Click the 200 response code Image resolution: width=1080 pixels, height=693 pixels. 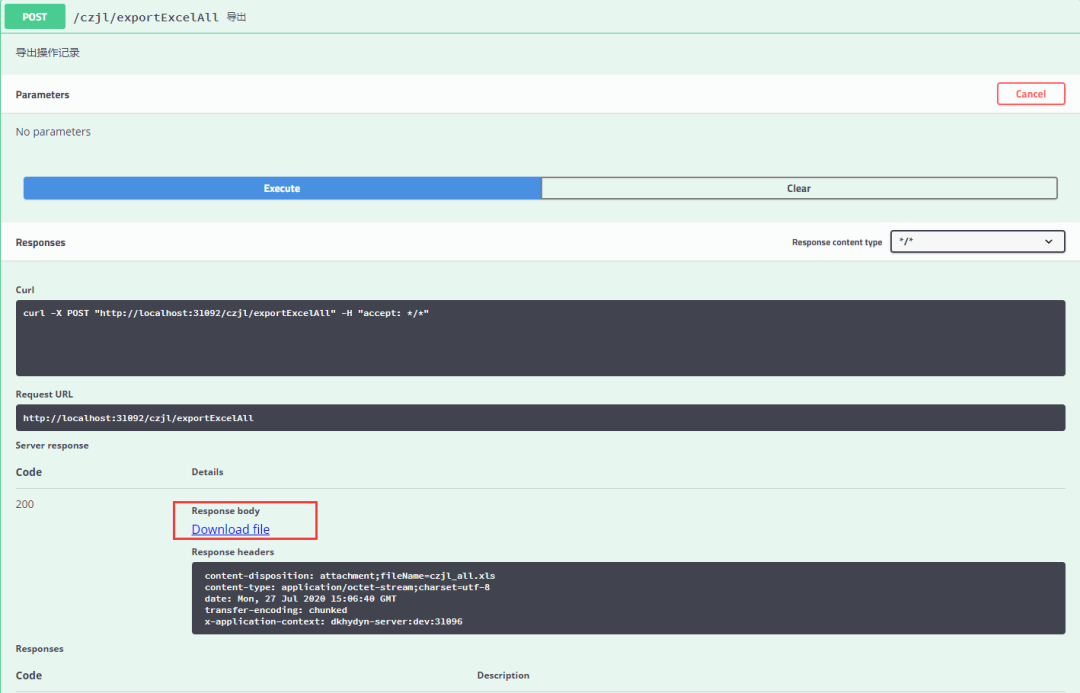24,504
